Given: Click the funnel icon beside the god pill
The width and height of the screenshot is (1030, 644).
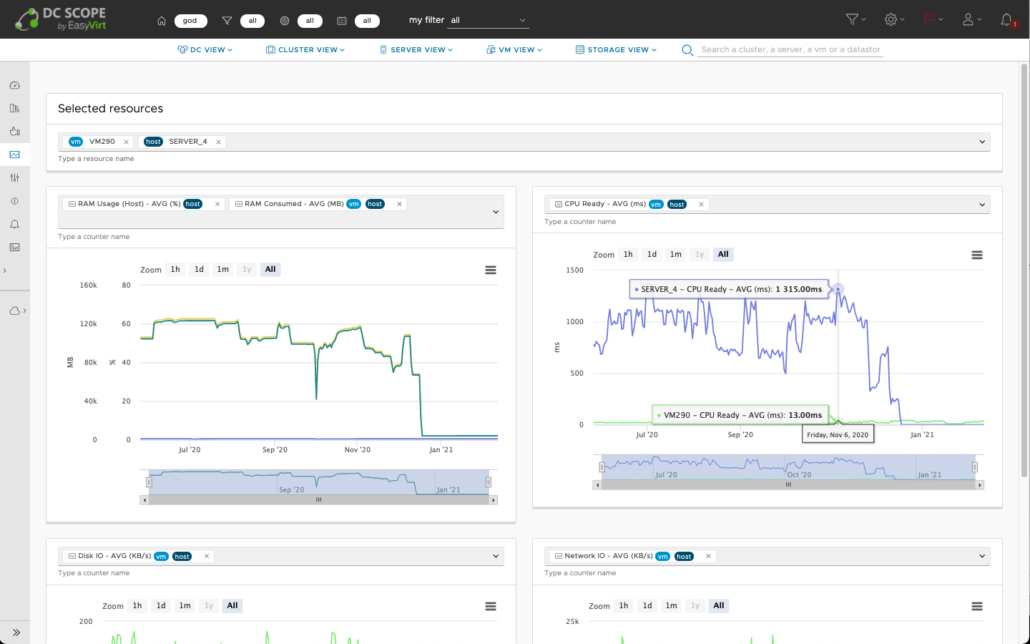Looking at the screenshot, I should [227, 21].
